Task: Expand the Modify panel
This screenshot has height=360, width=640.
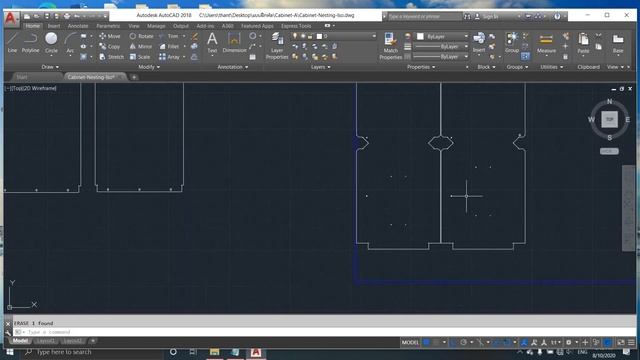Action: click(149, 67)
